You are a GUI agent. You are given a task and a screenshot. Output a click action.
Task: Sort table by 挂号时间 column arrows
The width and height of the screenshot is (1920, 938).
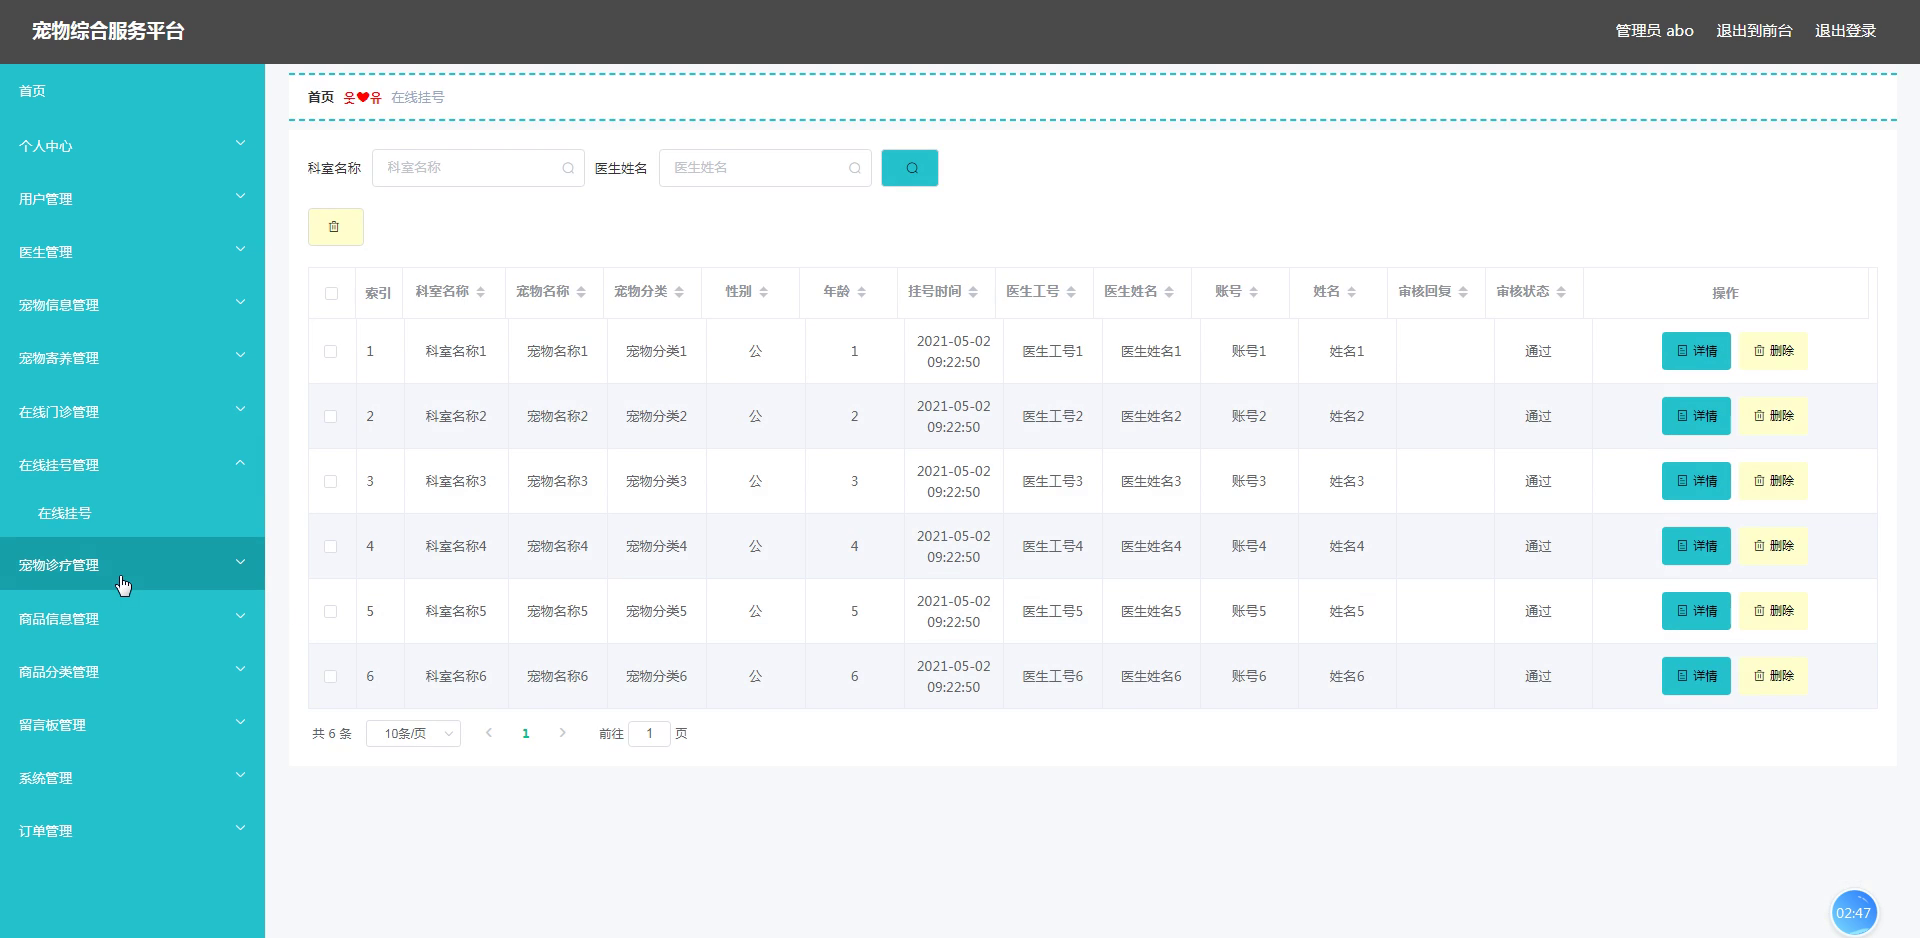[973, 292]
